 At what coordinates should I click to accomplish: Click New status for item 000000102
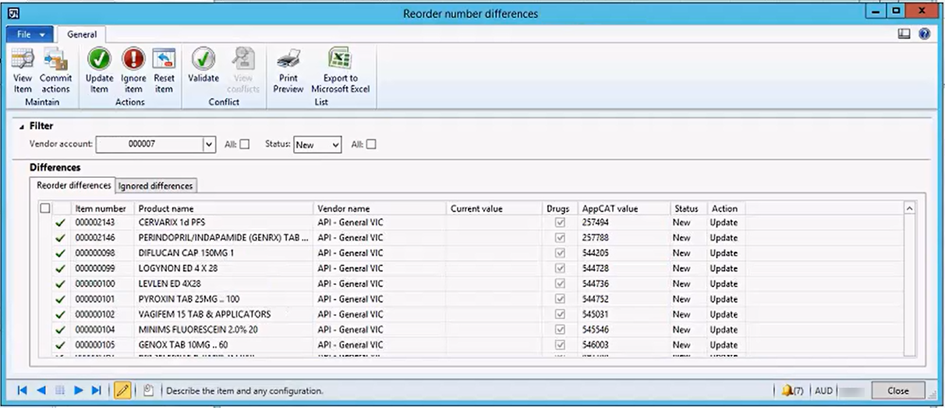682,315
